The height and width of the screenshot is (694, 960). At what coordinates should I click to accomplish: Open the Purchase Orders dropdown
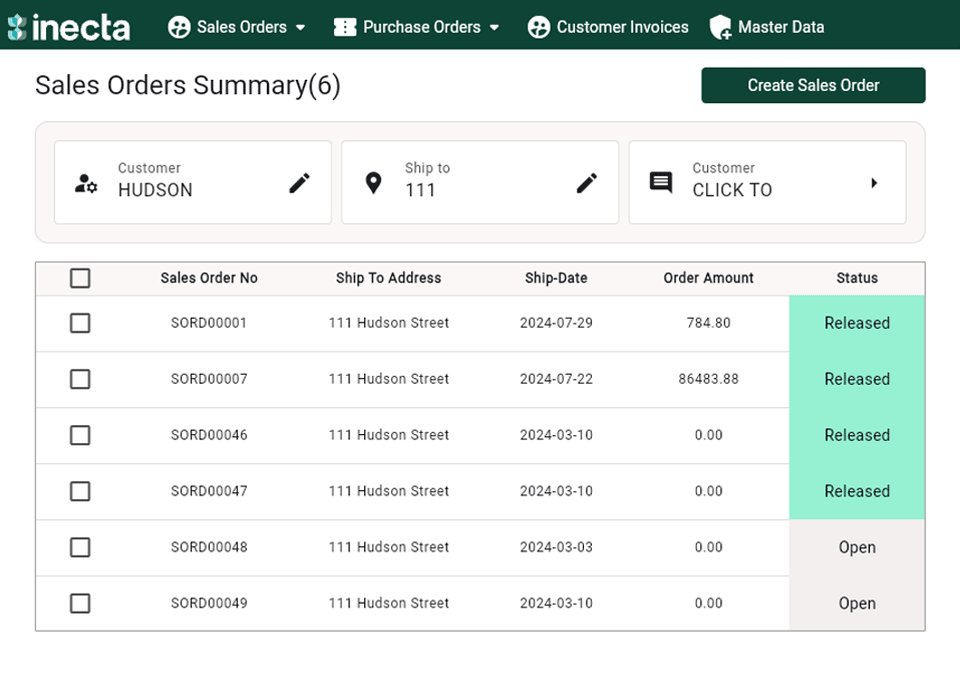point(492,27)
